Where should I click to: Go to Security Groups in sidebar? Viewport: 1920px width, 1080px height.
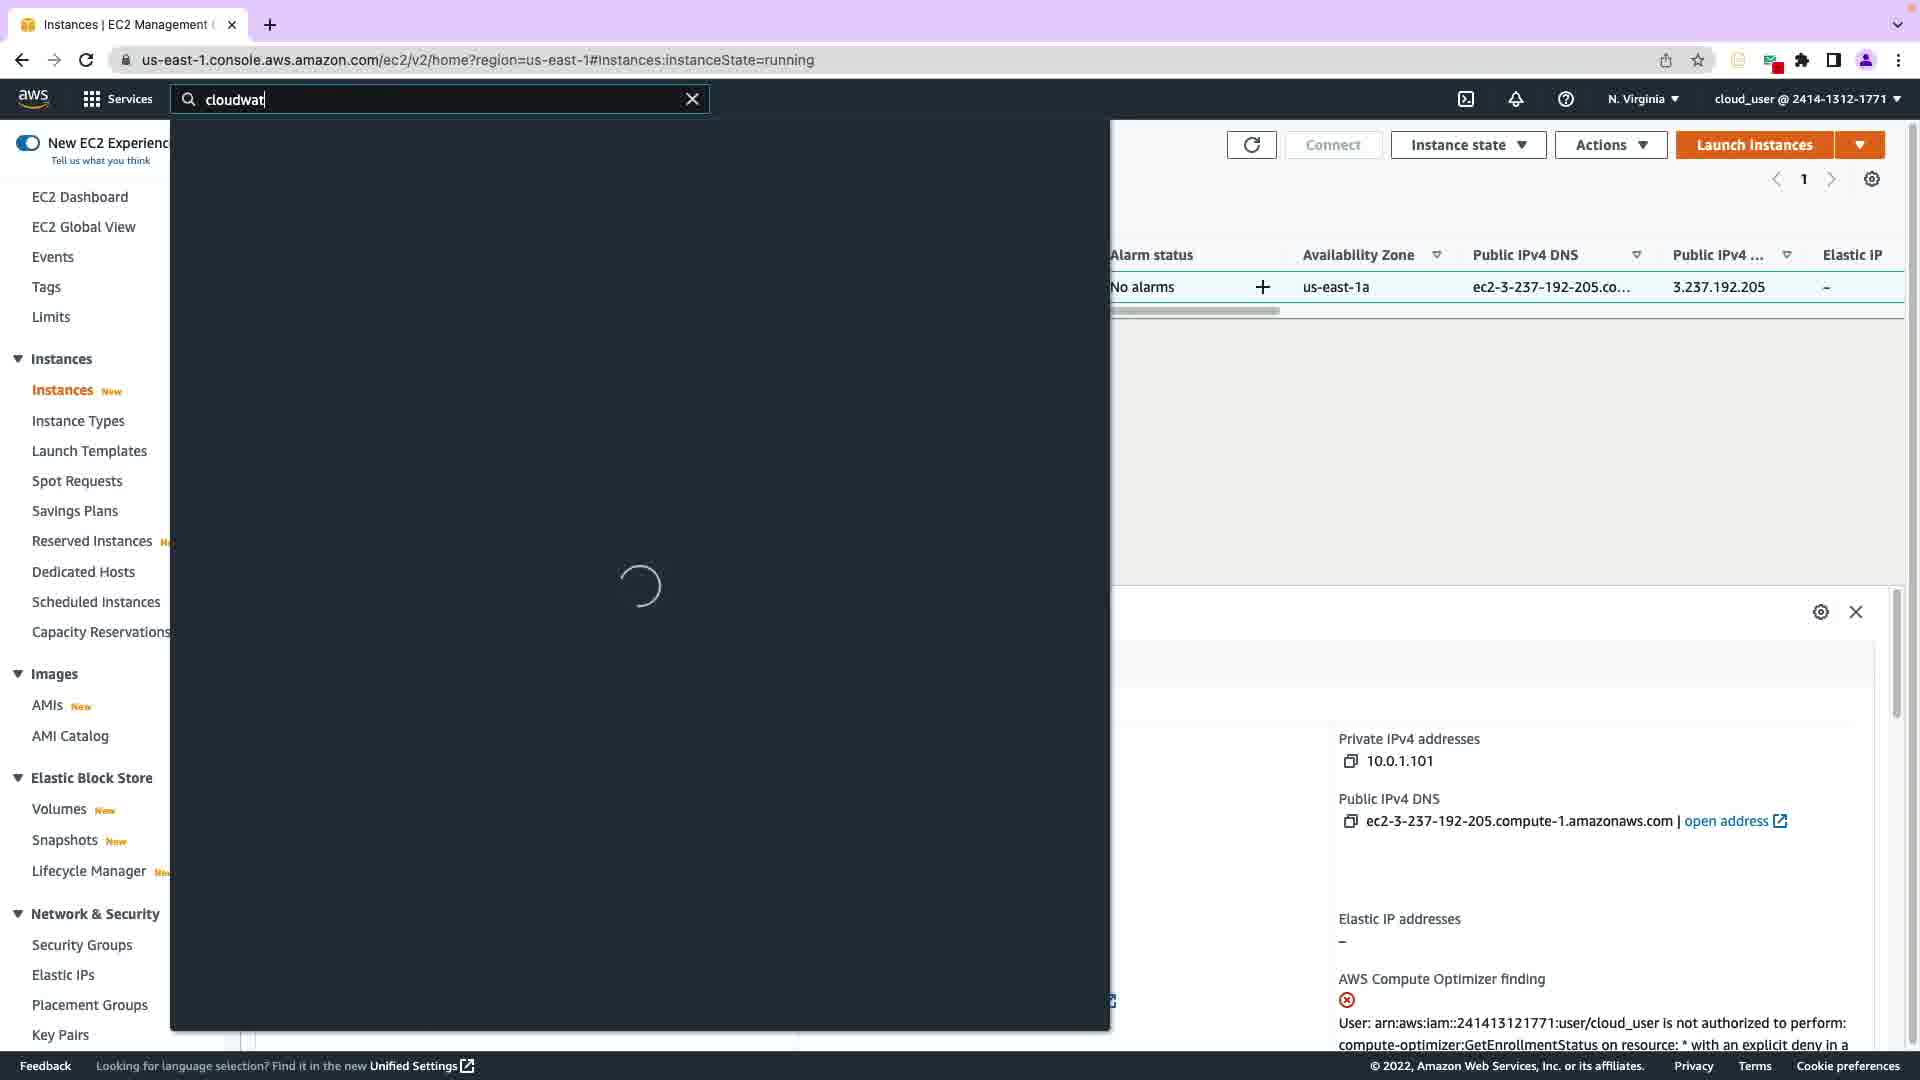tap(82, 945)
